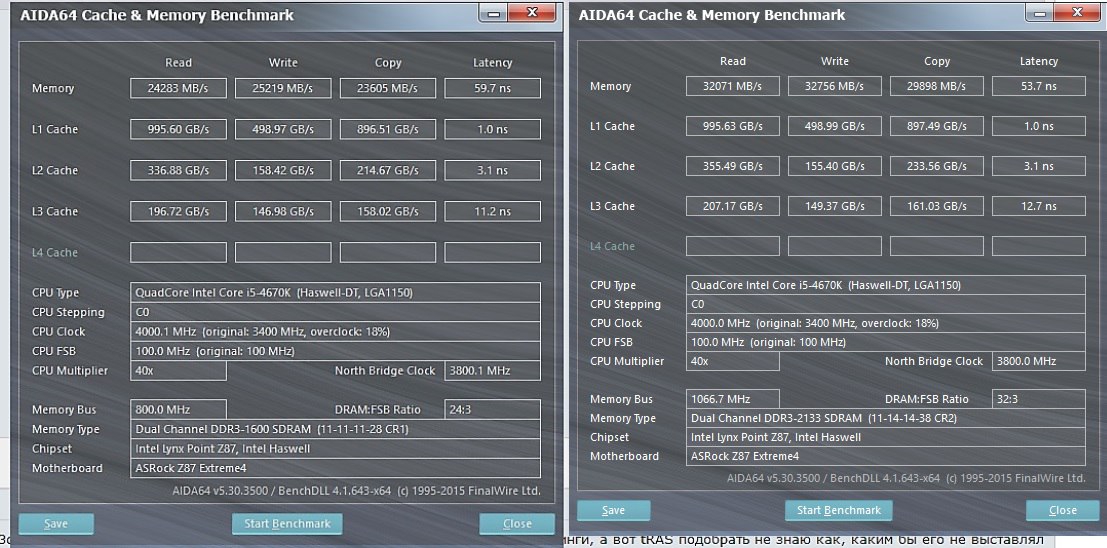Close the left AIDA64 window via title bar X
This screenshot has width=1107, height=548.
[x=534, y=13]
